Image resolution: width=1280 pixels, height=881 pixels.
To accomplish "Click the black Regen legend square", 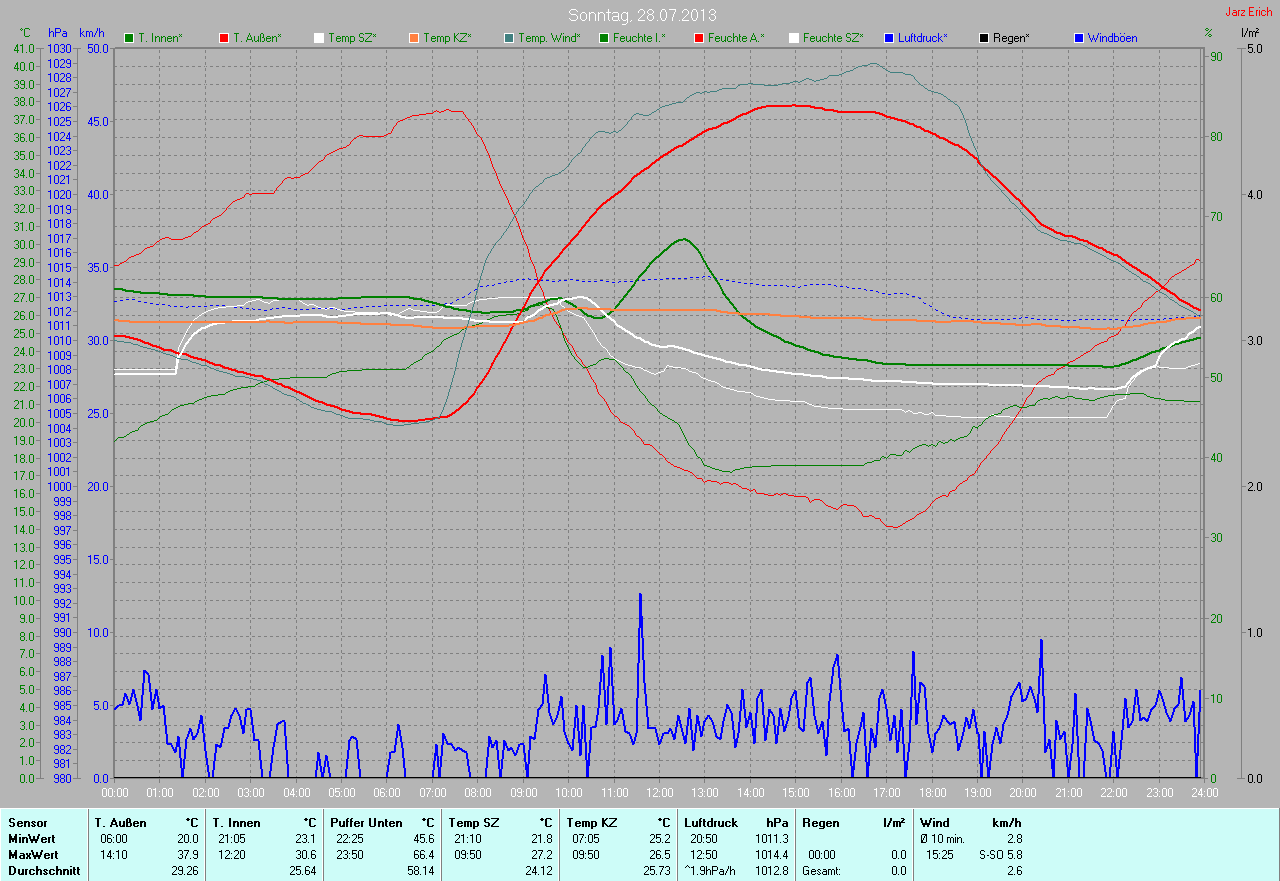I will click(984, 38).
